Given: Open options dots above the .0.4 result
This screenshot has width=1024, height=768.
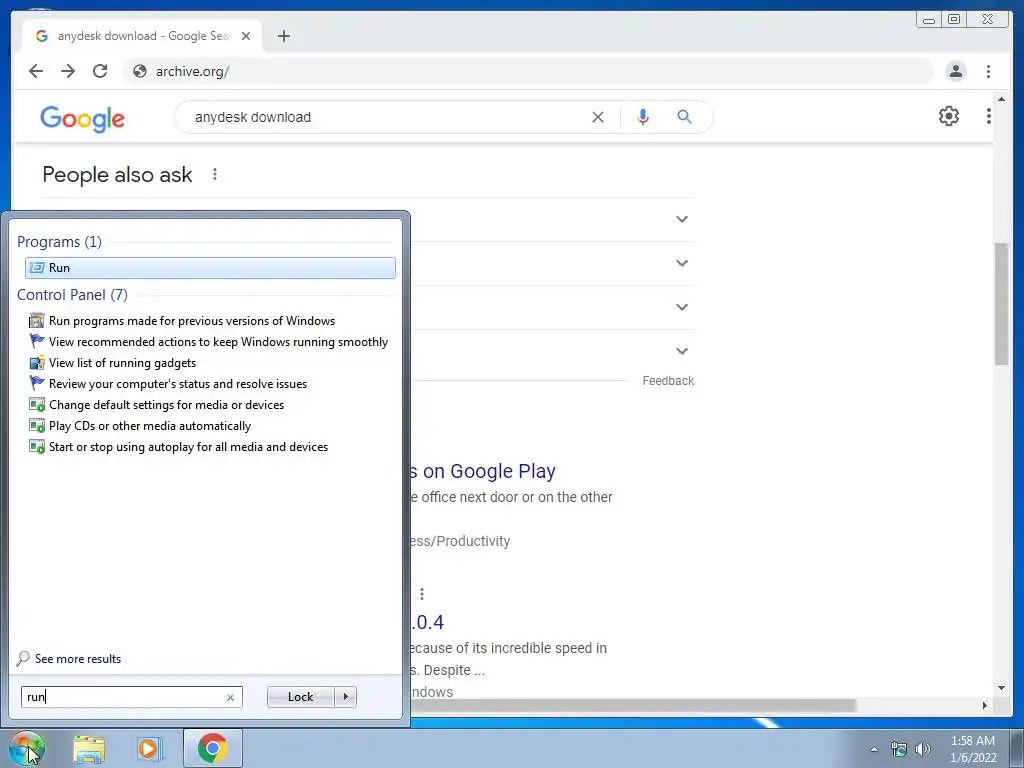Looking at the screenshot, I should pos(422,594).
